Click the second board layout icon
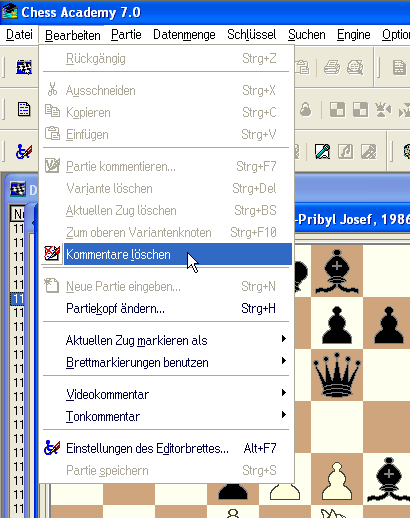 (360, 110)
